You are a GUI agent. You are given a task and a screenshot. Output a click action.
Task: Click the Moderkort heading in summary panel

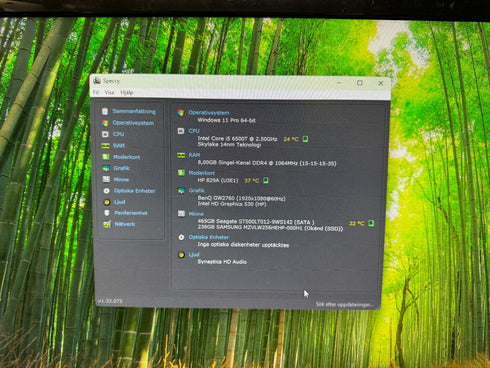tap(202, 173)
